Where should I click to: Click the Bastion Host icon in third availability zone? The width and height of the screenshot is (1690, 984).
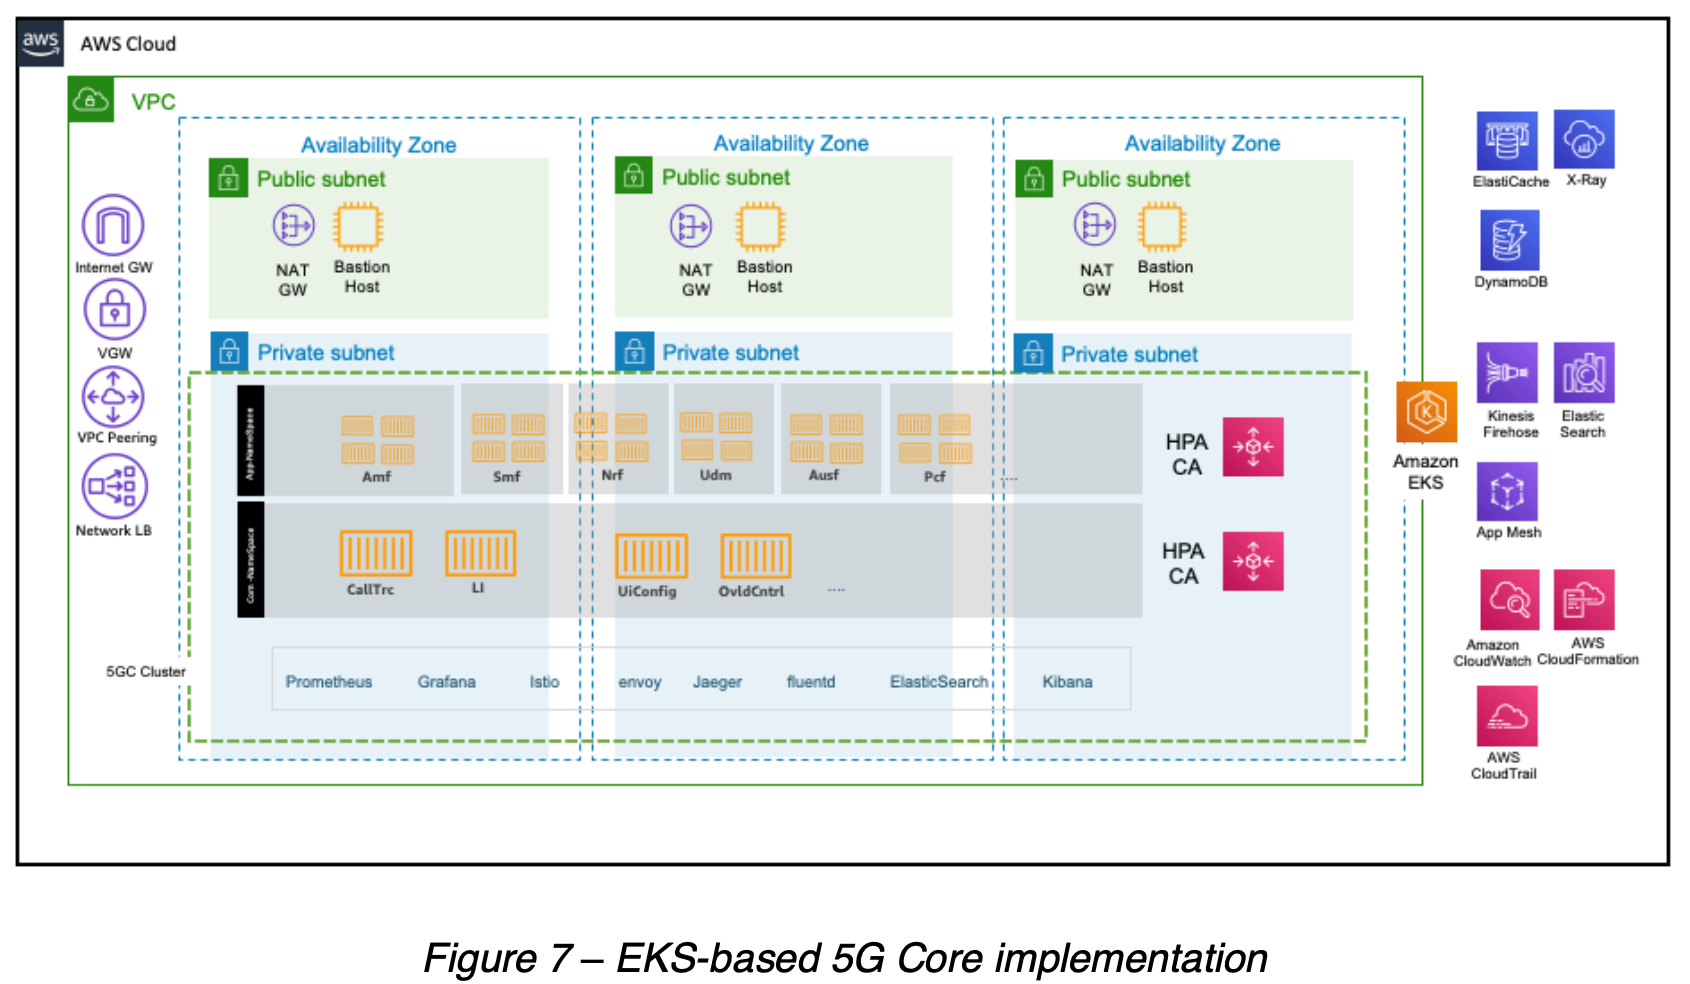point(1162,226)
